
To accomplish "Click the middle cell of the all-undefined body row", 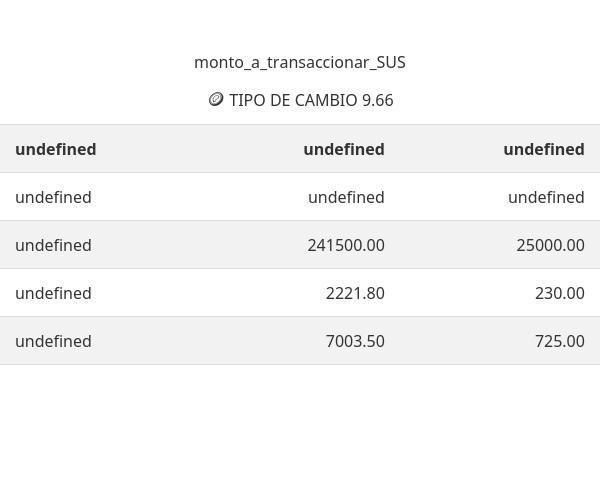I will click(346, 197).
